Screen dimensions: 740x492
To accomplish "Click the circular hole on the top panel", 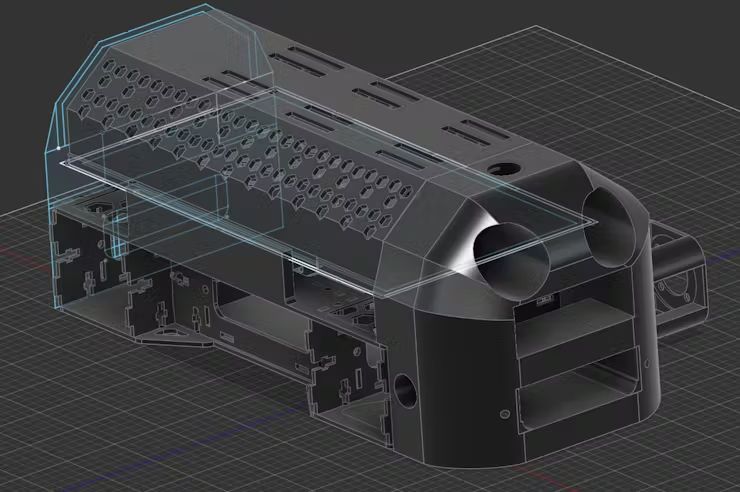I will 505,168.
